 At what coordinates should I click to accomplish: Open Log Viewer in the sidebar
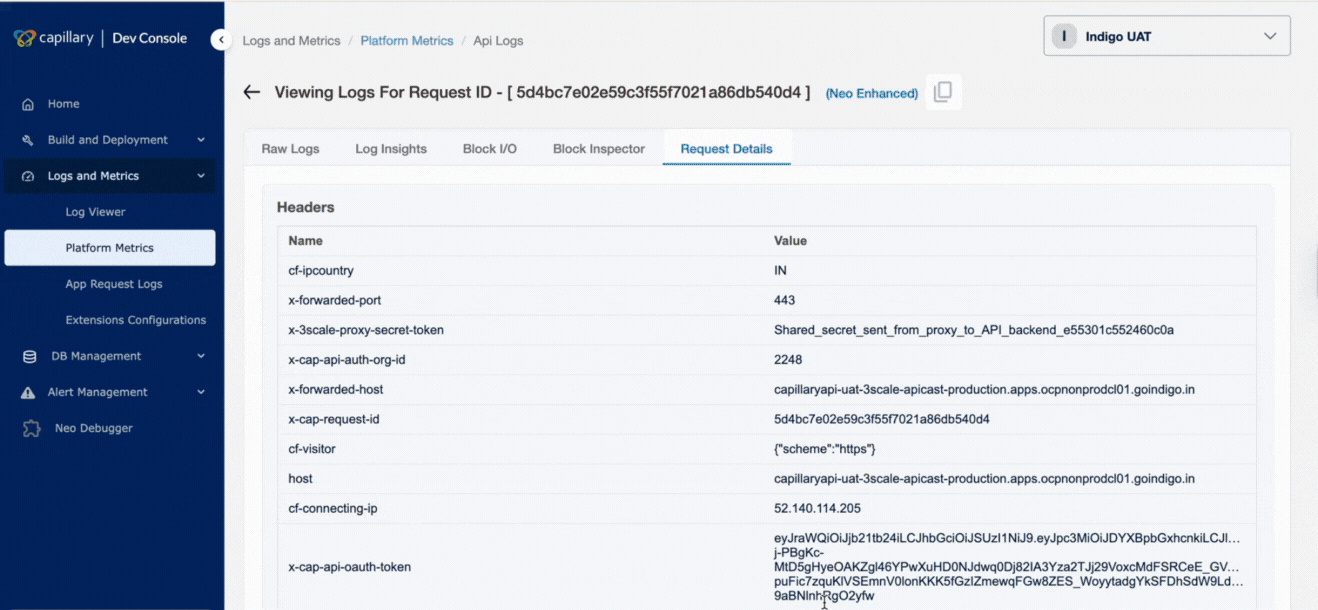point(95,212)
